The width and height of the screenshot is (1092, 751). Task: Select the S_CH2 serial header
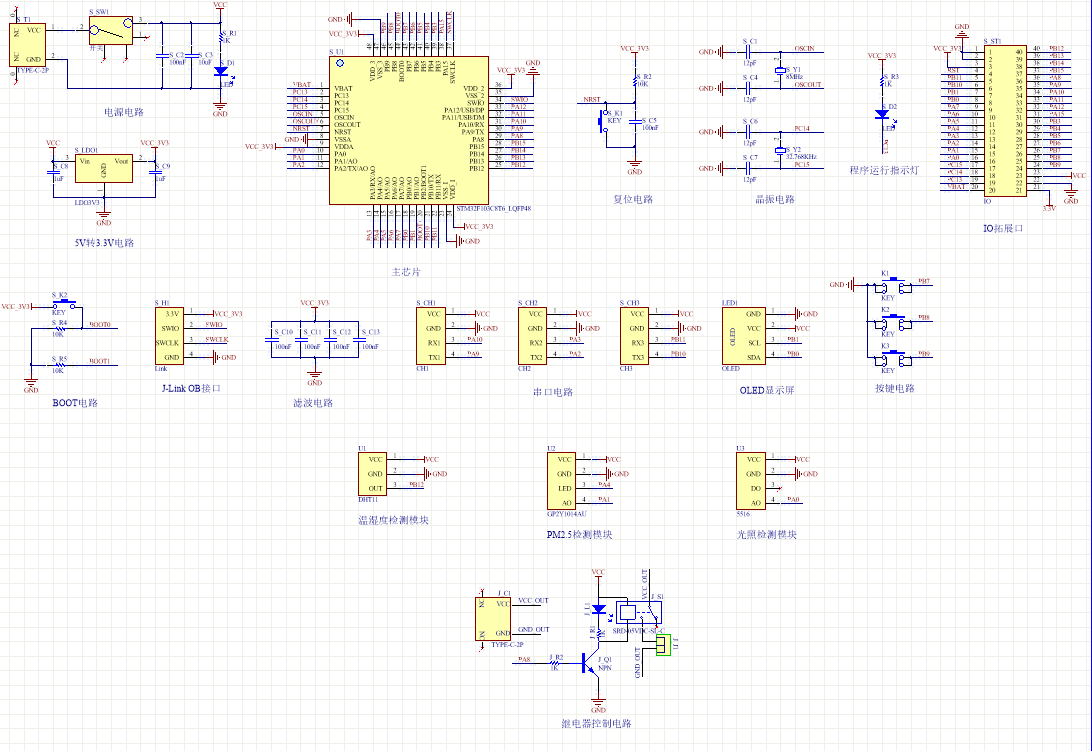click(x=532, y=336)
